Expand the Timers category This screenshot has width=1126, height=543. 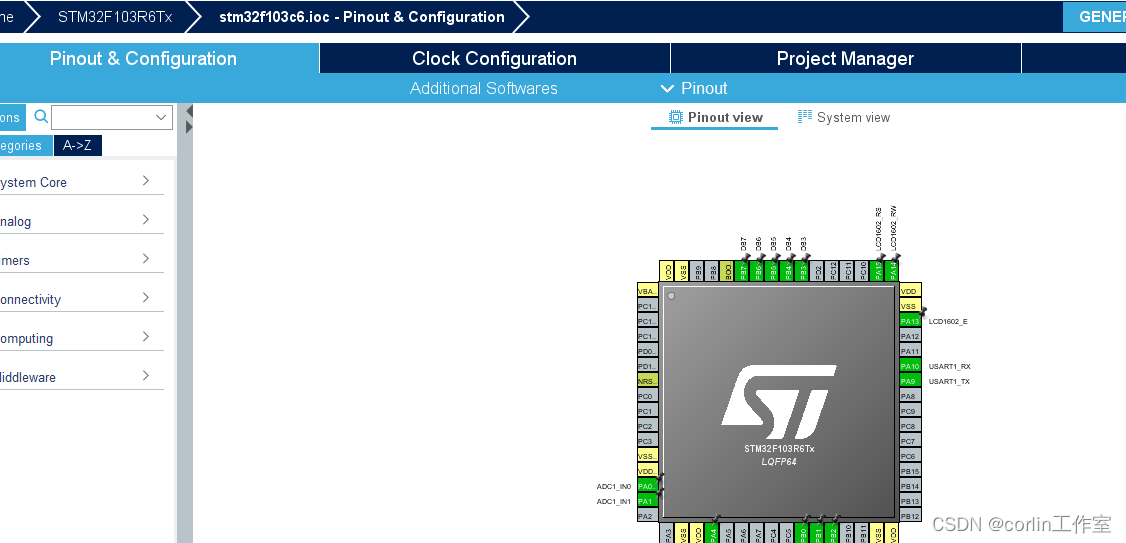point(80,259)
